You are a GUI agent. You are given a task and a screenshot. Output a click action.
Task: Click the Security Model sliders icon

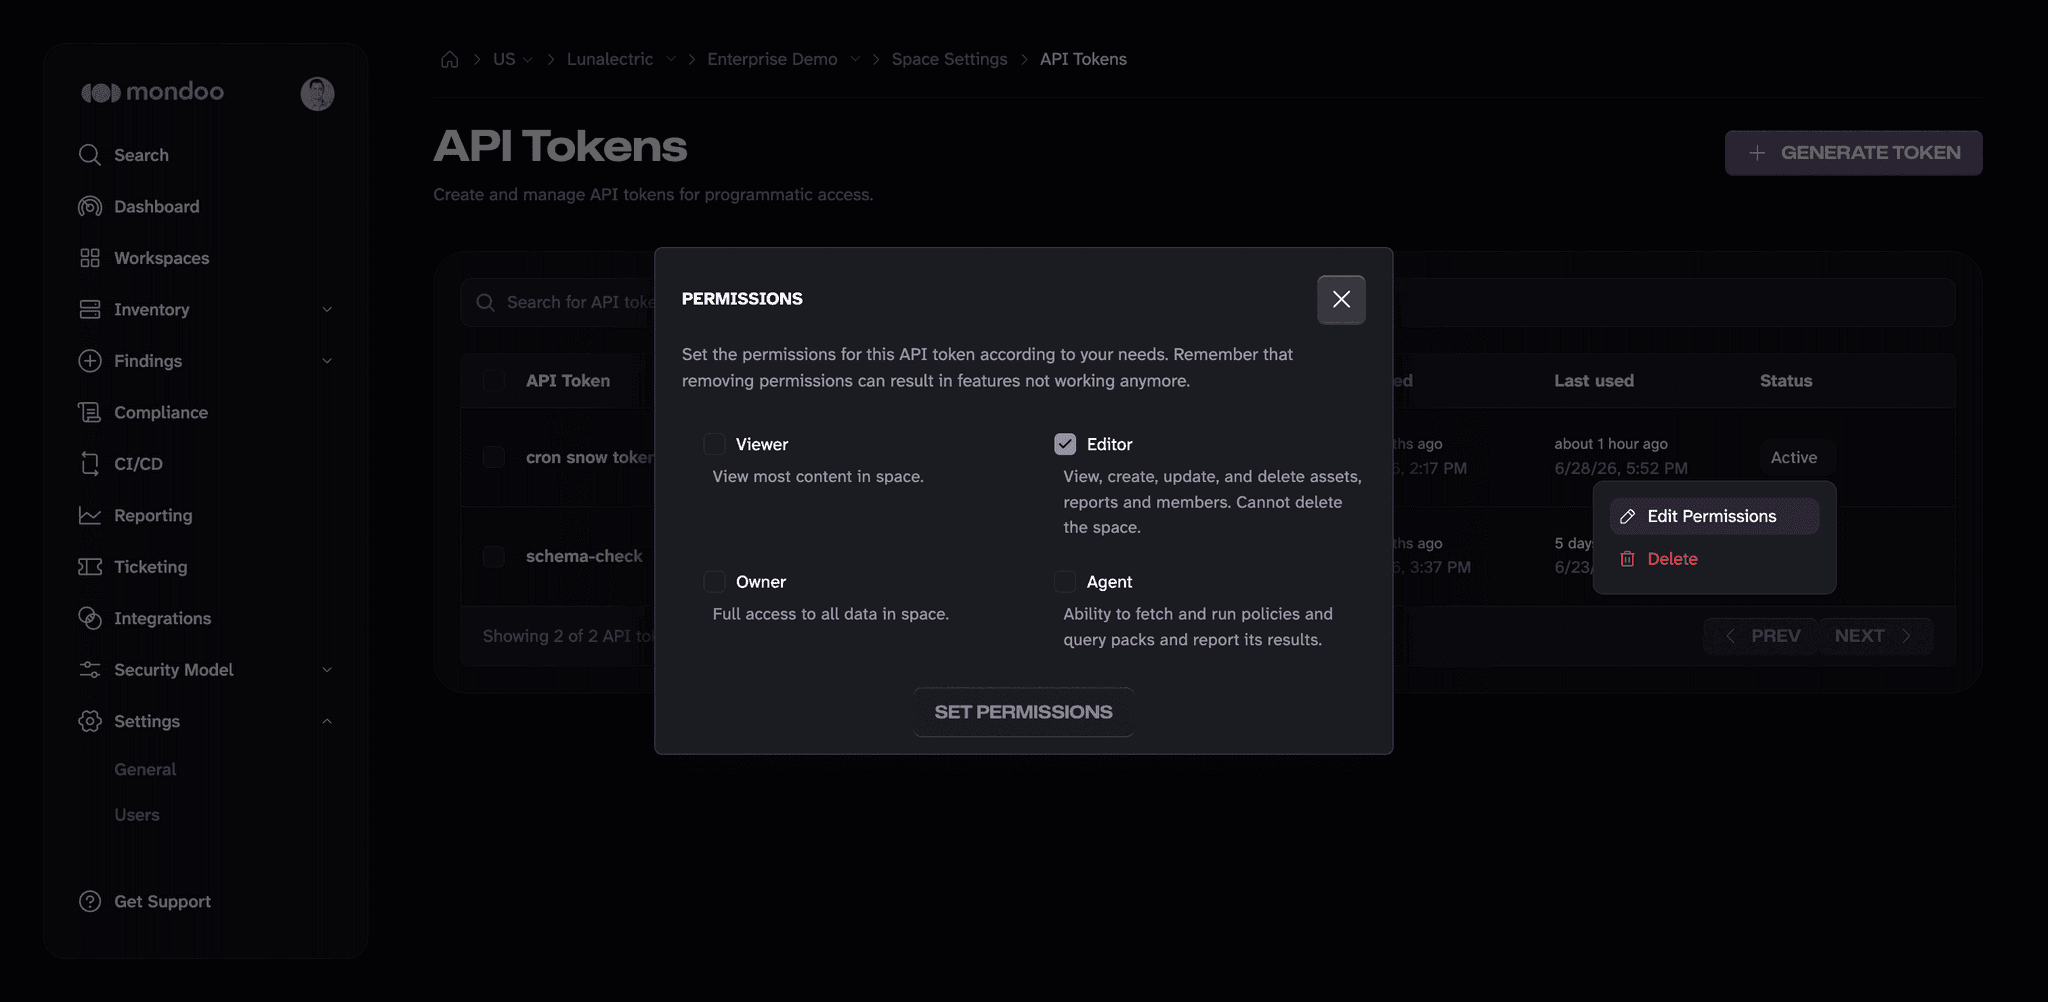(x=90, y=670)
